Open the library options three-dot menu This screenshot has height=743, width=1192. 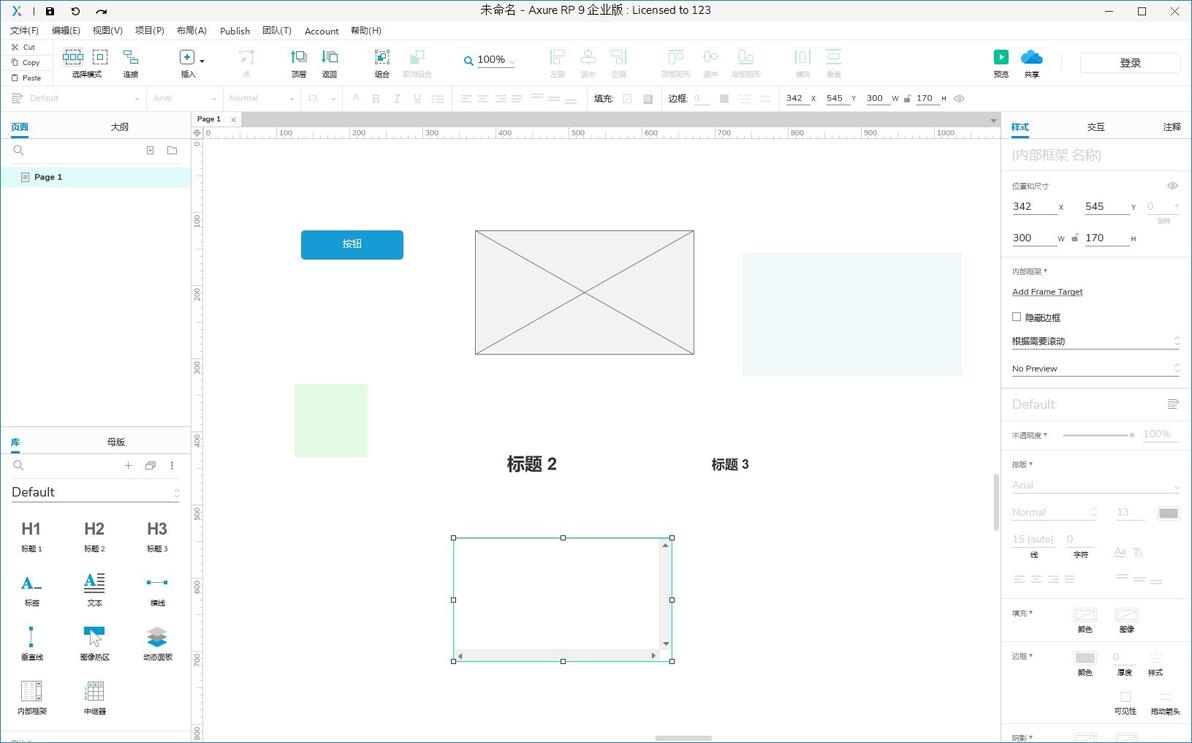click(x=172, y=465)
